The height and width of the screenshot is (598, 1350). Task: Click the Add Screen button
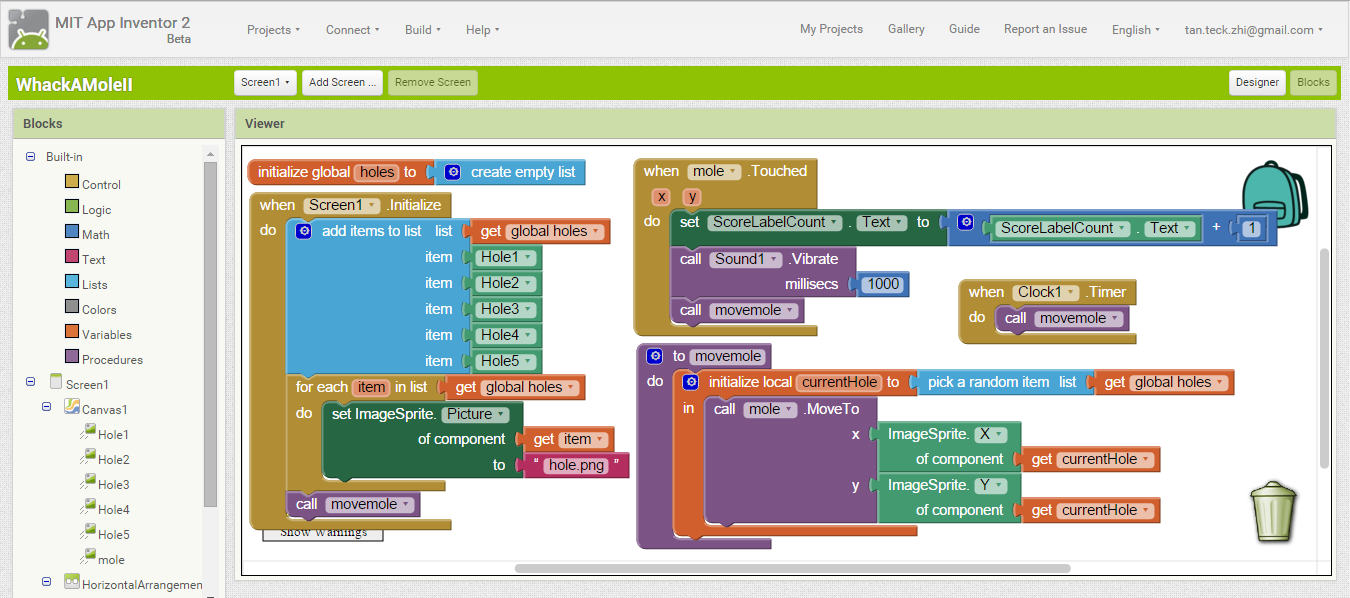pyautogui.click(x=343, y=83)
